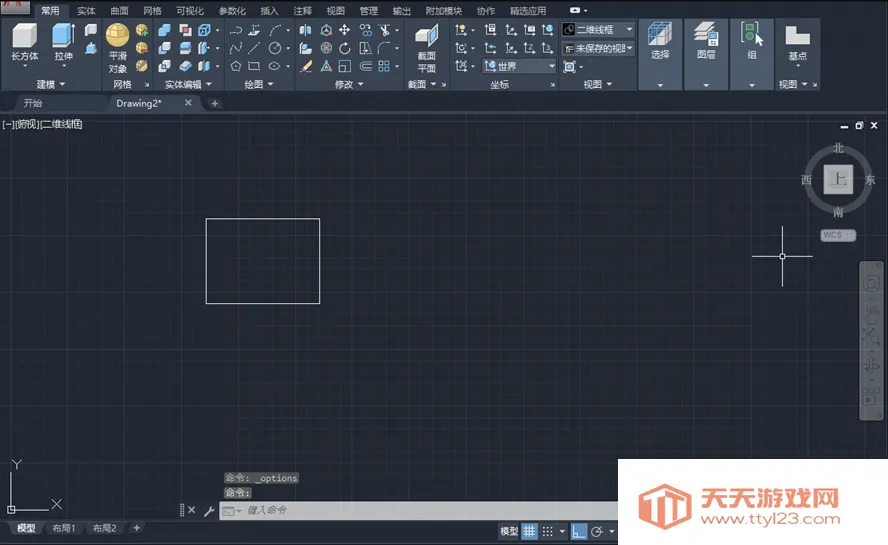This screenshot has height=545, width=888.
Task: Expand the 修改 panel flyout
Action: pos(349,84)
